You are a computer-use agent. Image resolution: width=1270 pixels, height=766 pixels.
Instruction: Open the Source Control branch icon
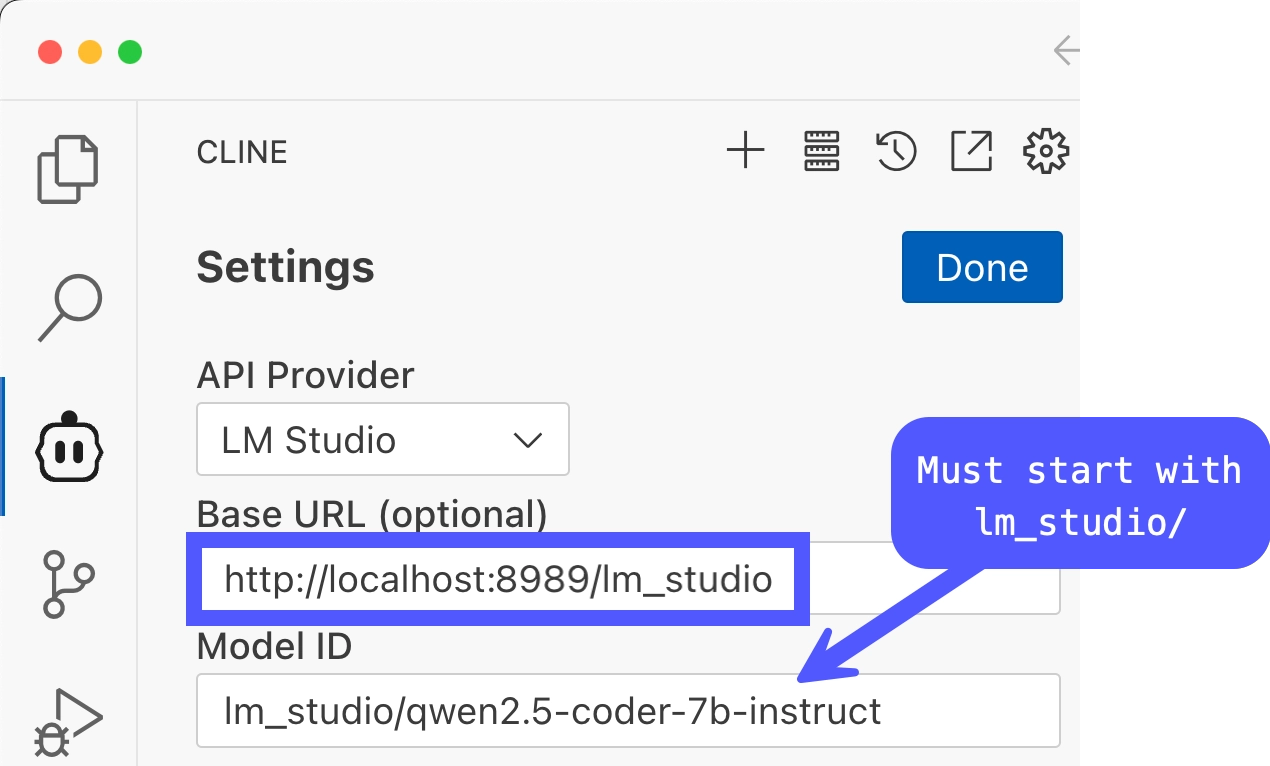(x=69, y=583)
